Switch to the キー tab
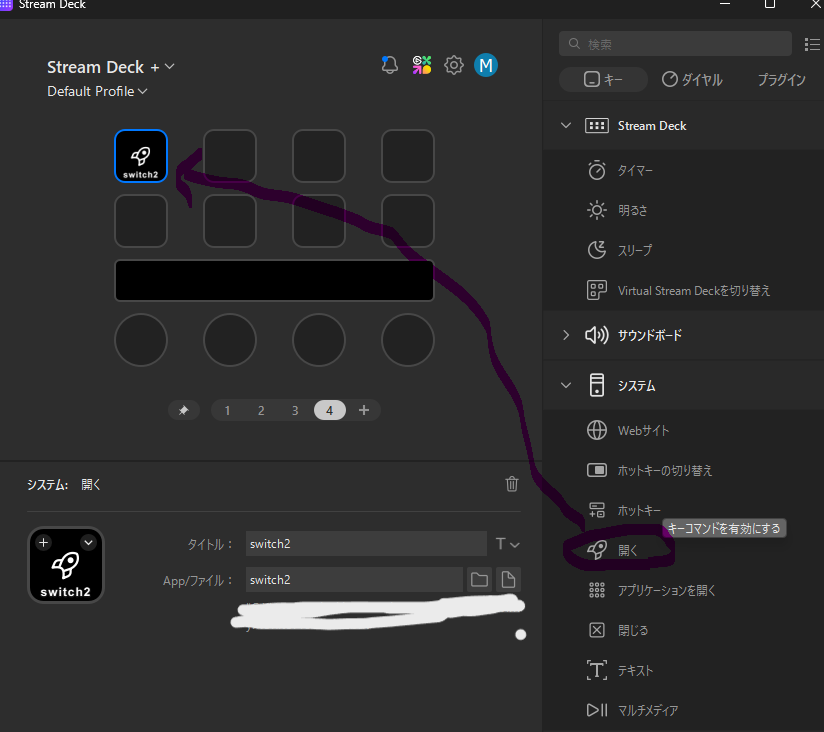The width and height of the screenshot is (824, 732). pos(603,79)
